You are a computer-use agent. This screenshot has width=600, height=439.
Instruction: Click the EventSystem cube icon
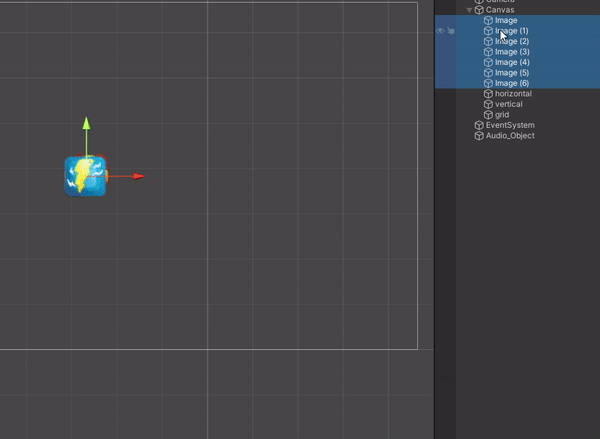479,125
